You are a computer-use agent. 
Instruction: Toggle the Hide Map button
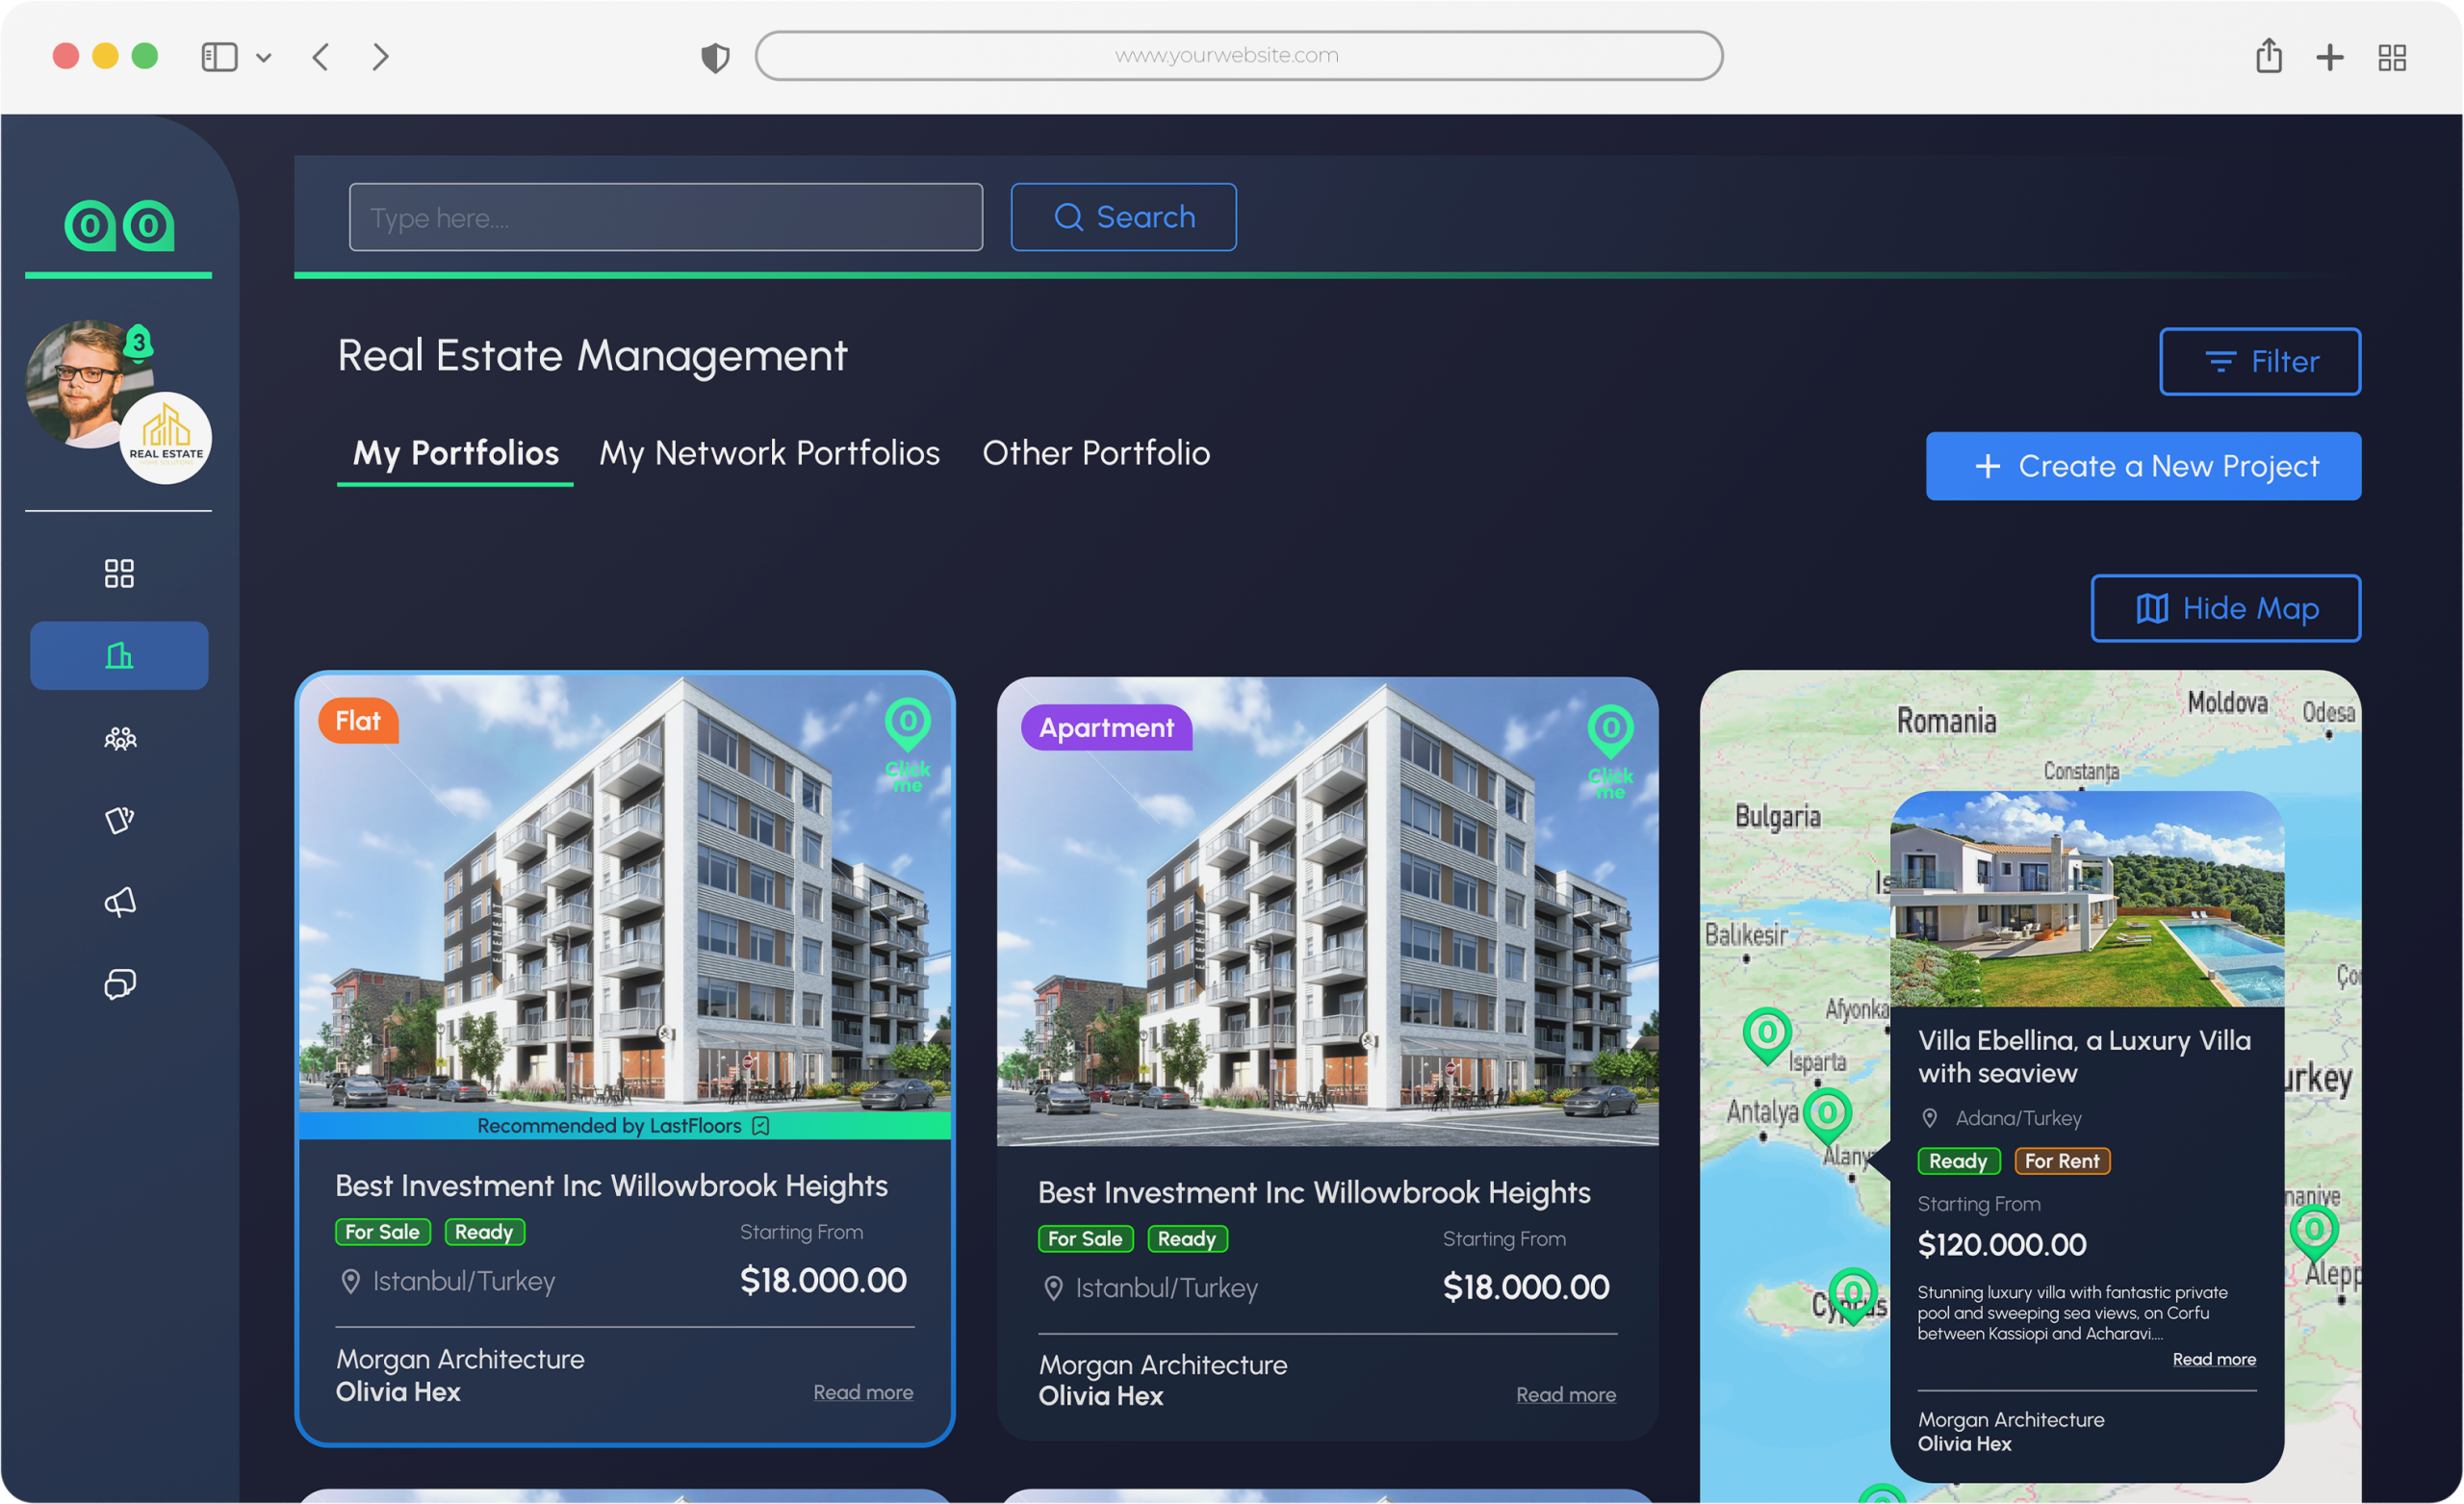coord(2226,608)
